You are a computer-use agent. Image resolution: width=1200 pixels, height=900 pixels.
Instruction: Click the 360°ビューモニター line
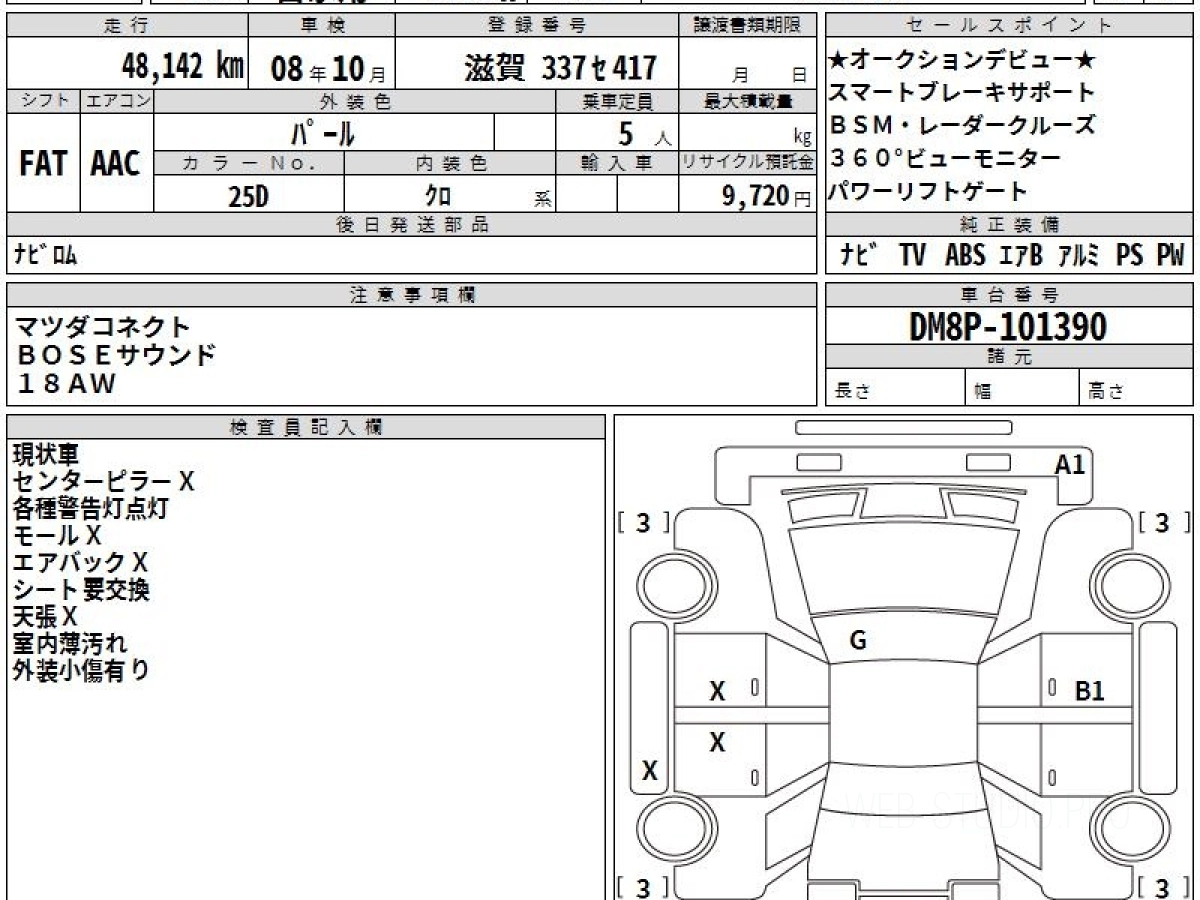click(945, 159)
